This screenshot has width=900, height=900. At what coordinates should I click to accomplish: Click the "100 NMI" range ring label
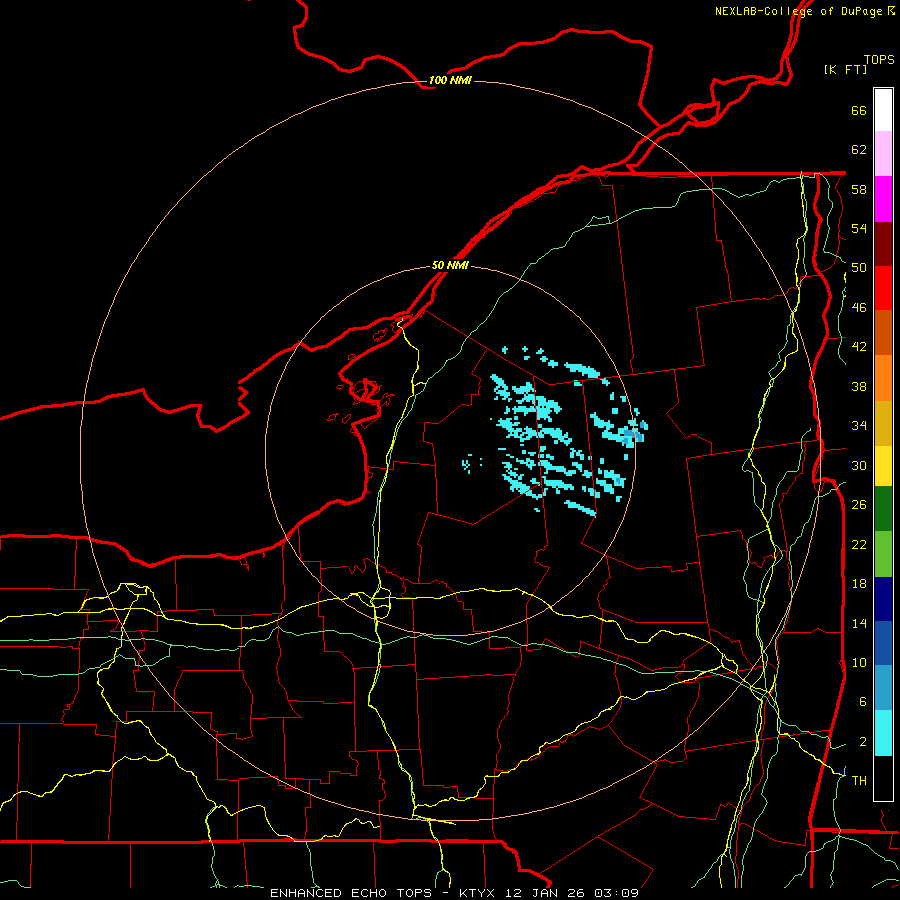[x=450, y=80]
